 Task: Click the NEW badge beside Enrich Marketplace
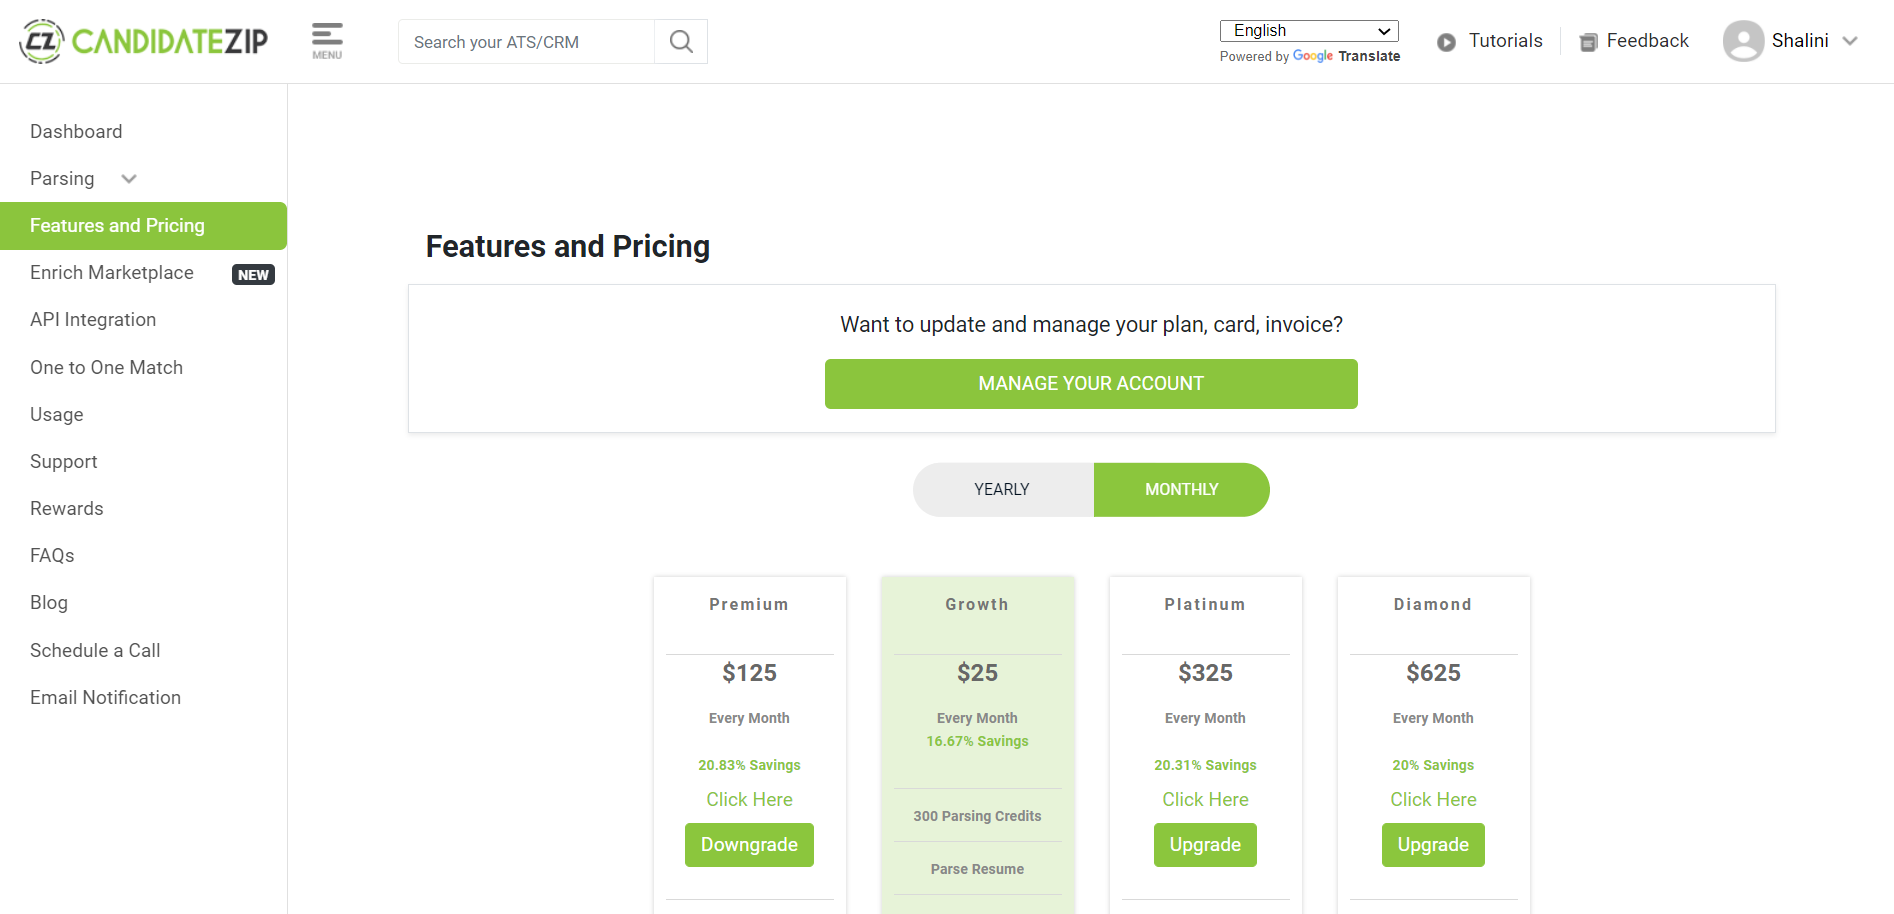(x=253, y=275)
